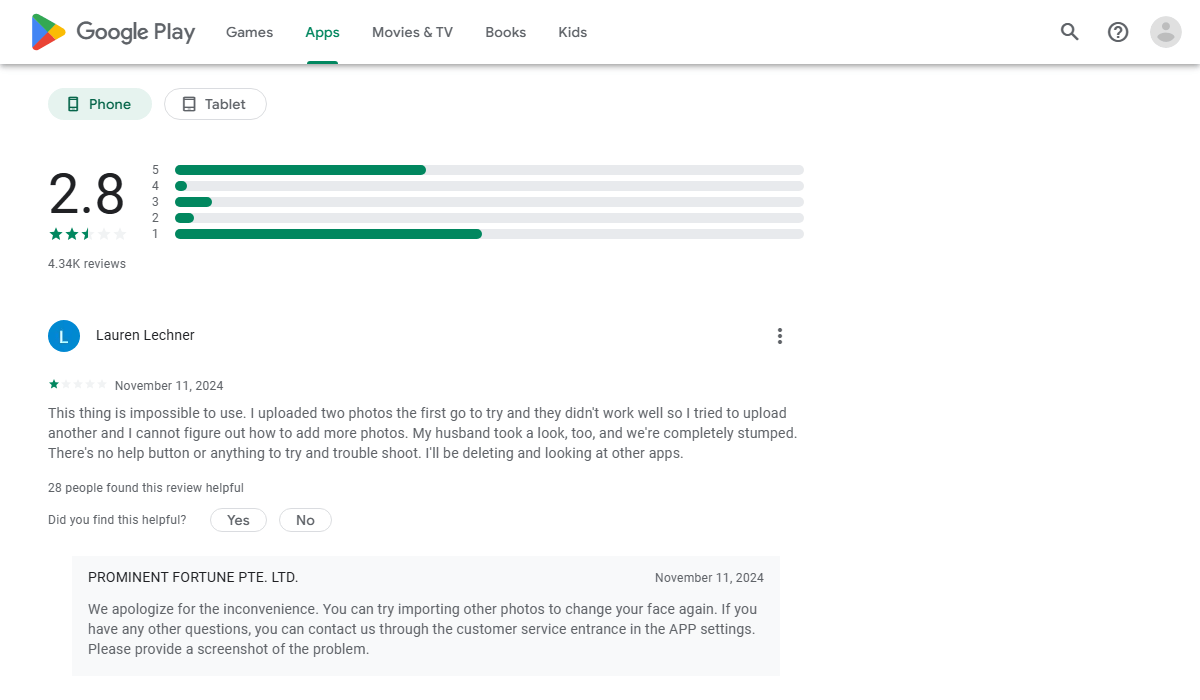Go to the Apps tab
This screenshot has height=700, width=1200.
322,32
